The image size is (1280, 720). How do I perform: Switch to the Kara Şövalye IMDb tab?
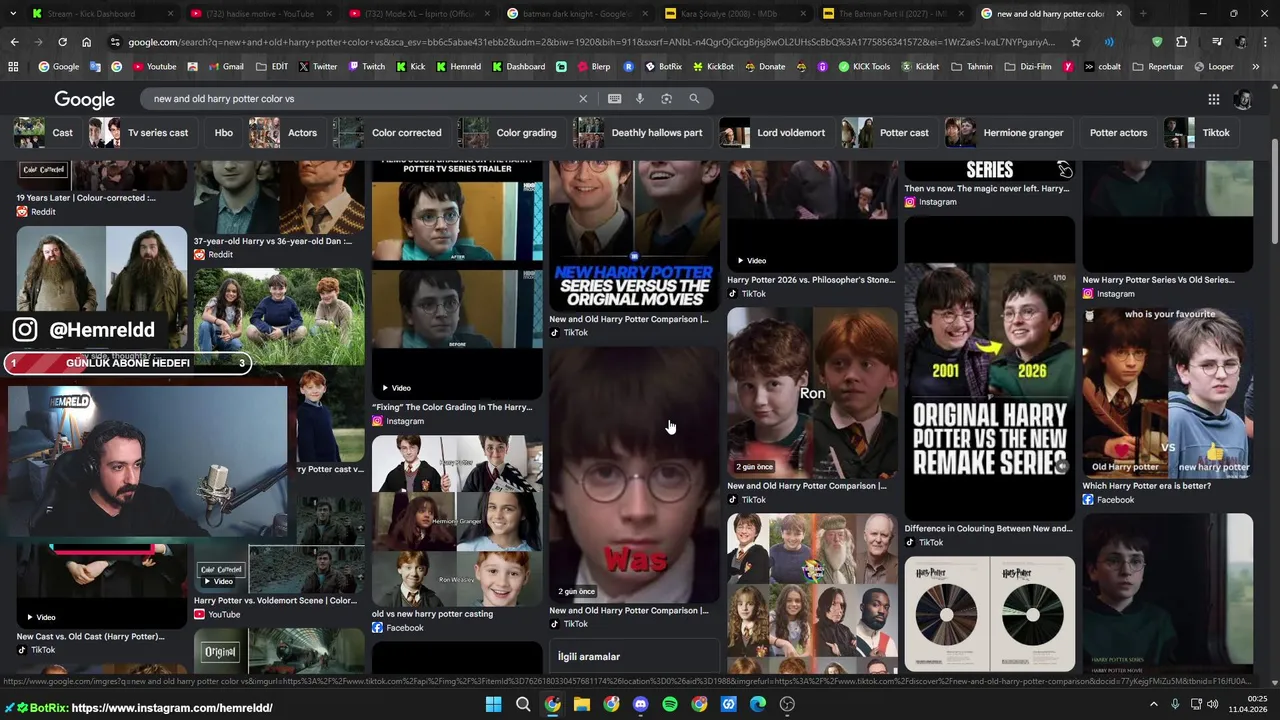[738, 14]
